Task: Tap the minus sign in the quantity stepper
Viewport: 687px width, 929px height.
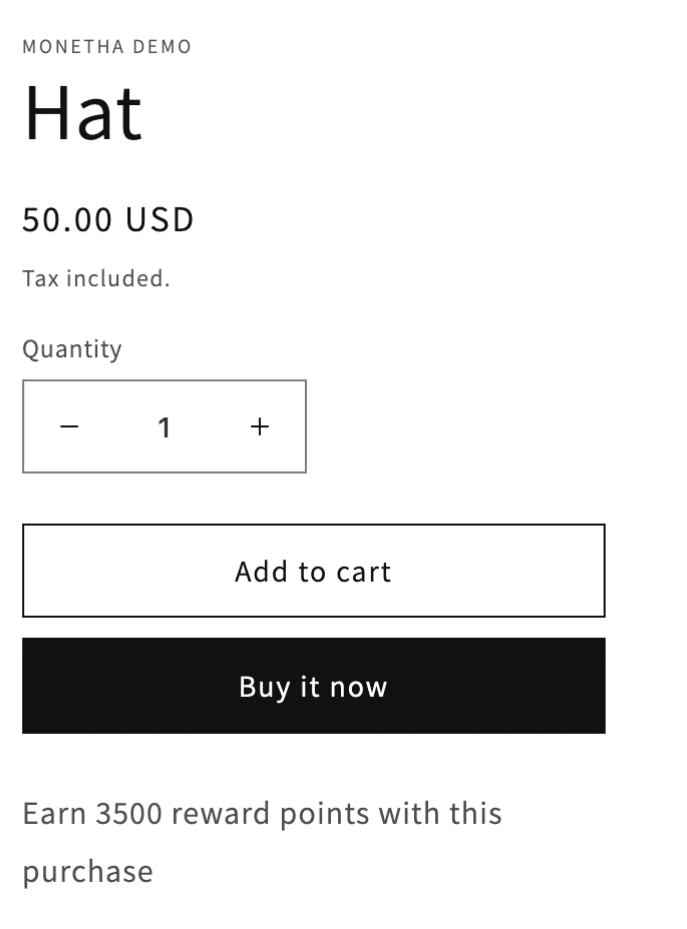Action: pos(69,427)
